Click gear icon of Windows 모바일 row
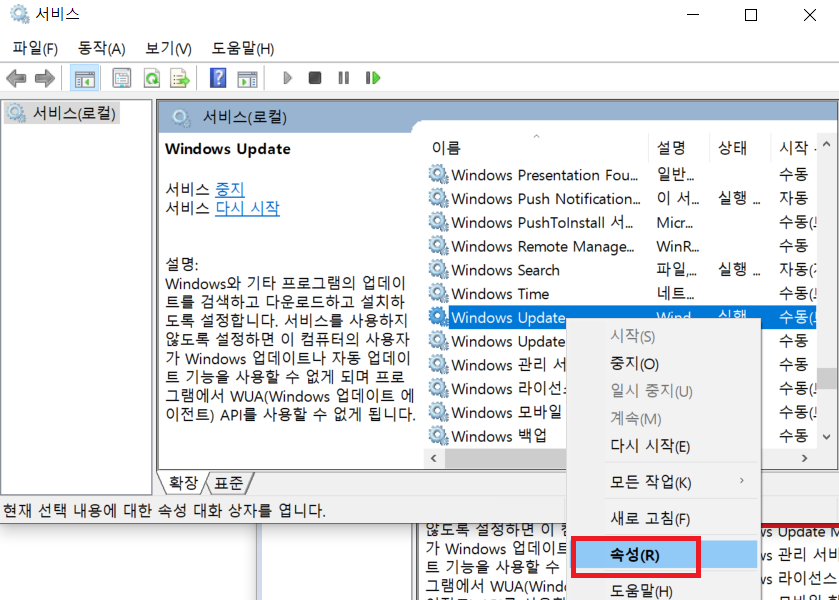The height and width of the screenshot is (600, 839). click(x=438, y=412)
